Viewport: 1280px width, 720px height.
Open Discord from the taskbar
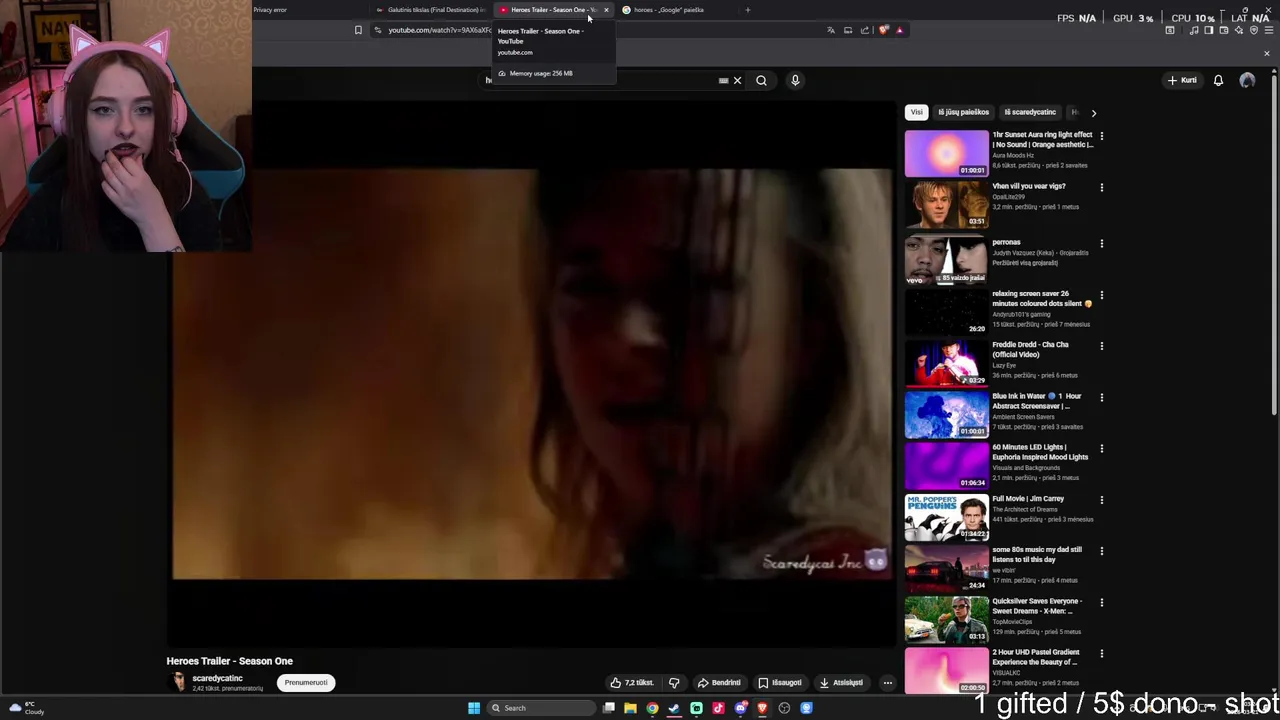coord(740,708)
